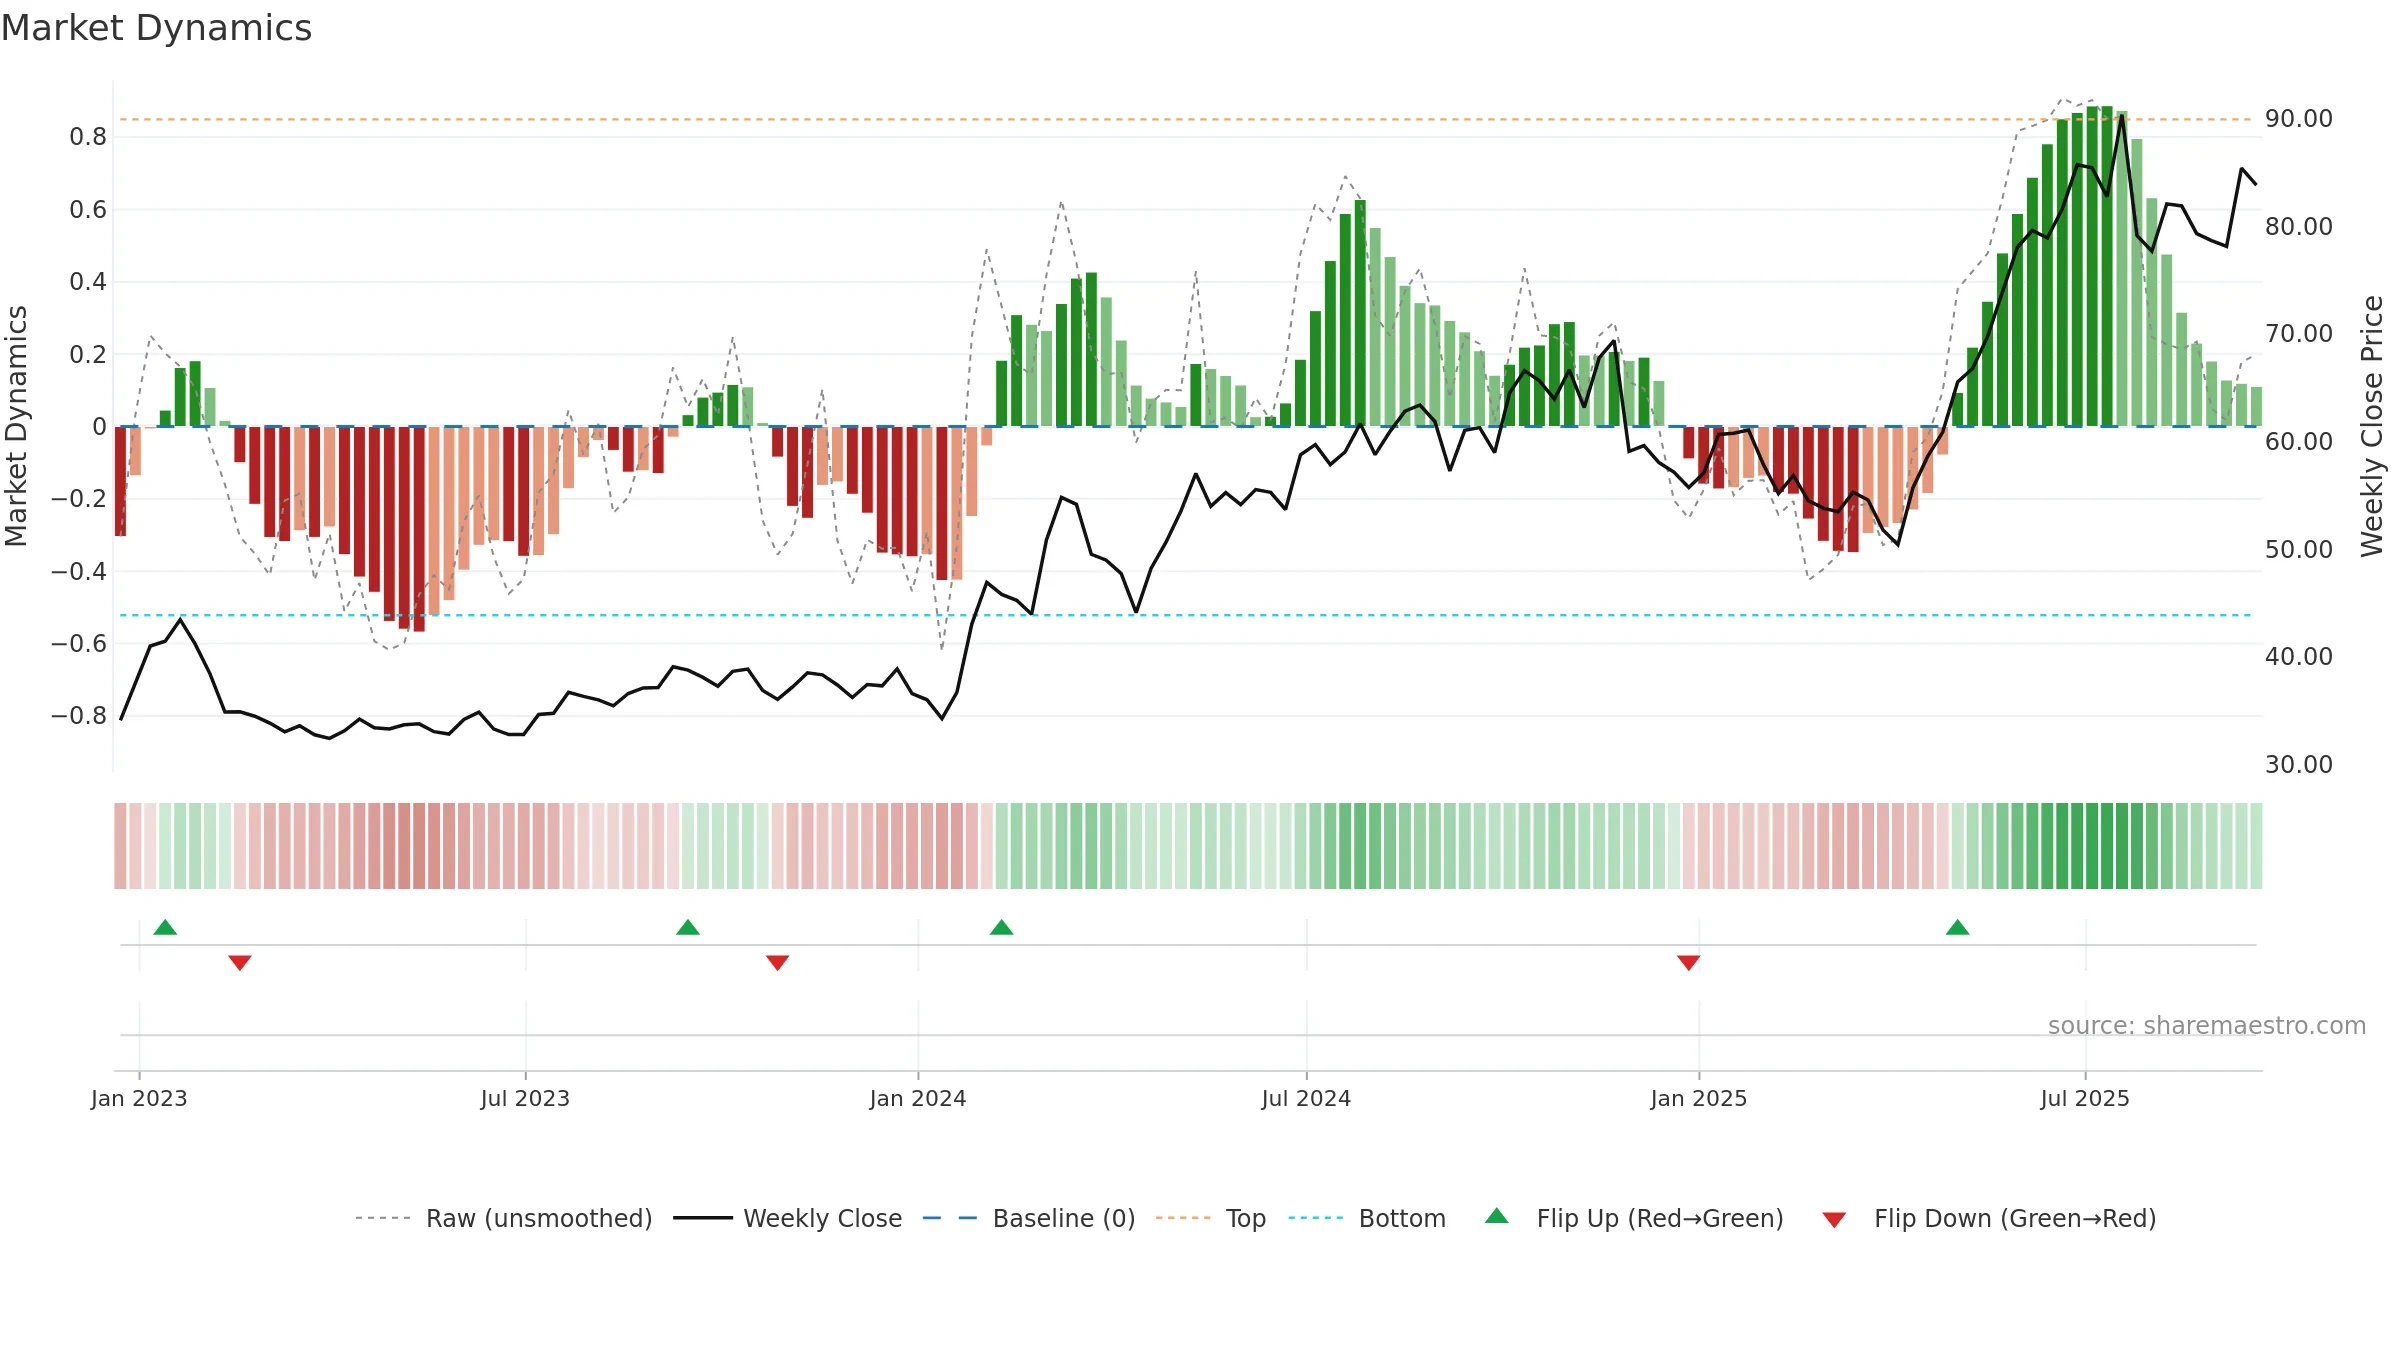The image size is (2400, 1350).
Task: Click the Jan 2025 x-axis label
Action: (1699, 1098)
